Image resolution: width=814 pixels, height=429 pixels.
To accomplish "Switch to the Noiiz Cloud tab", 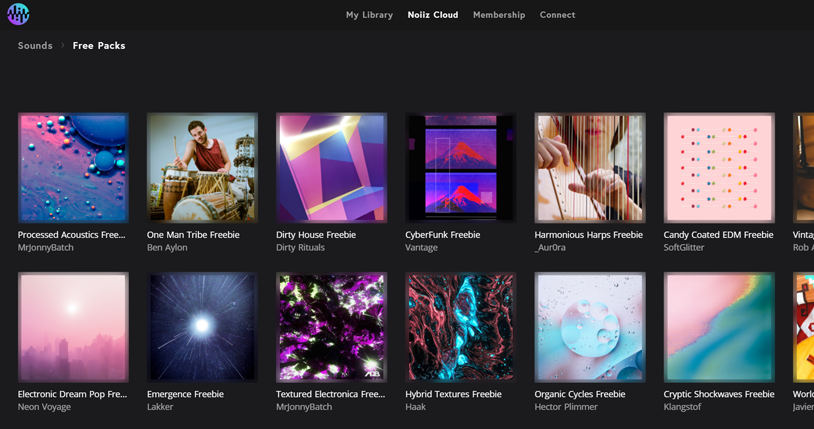I will coord(432,15).
